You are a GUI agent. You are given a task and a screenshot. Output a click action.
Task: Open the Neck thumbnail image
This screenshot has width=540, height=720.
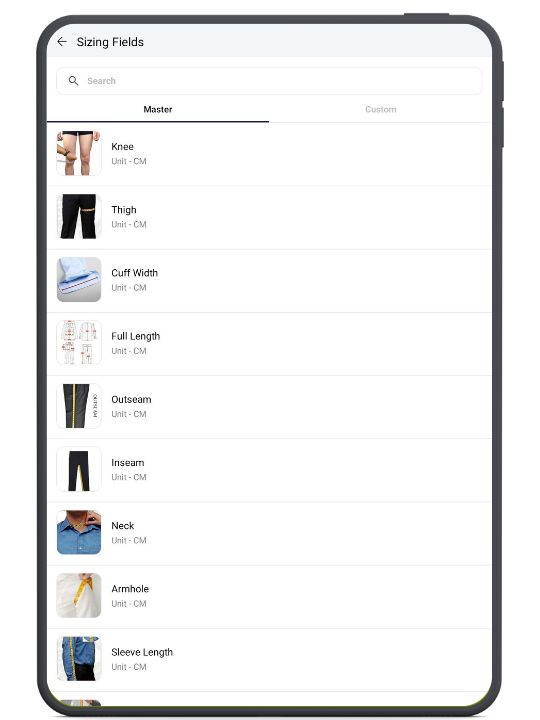point(79,532)
